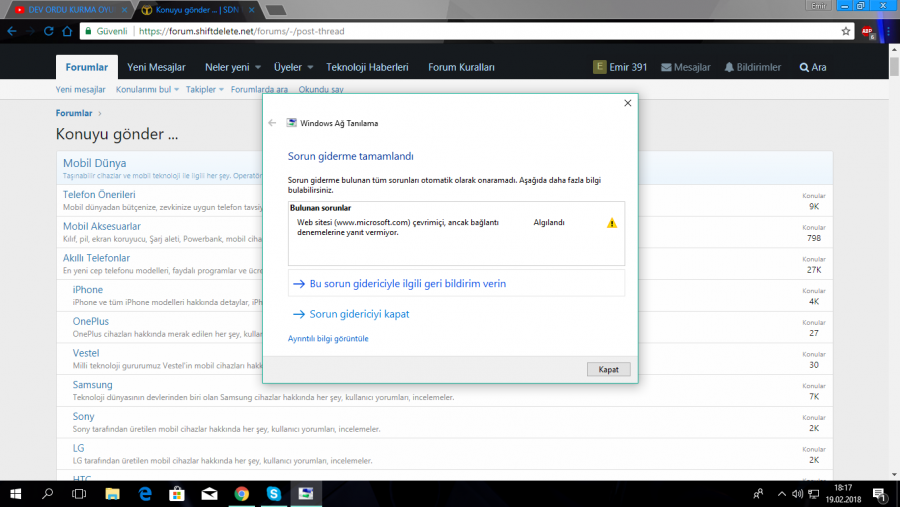Viewport: 900px width, 507px height.
Task: Open Skype from taskbar
Action: [274, 494]
